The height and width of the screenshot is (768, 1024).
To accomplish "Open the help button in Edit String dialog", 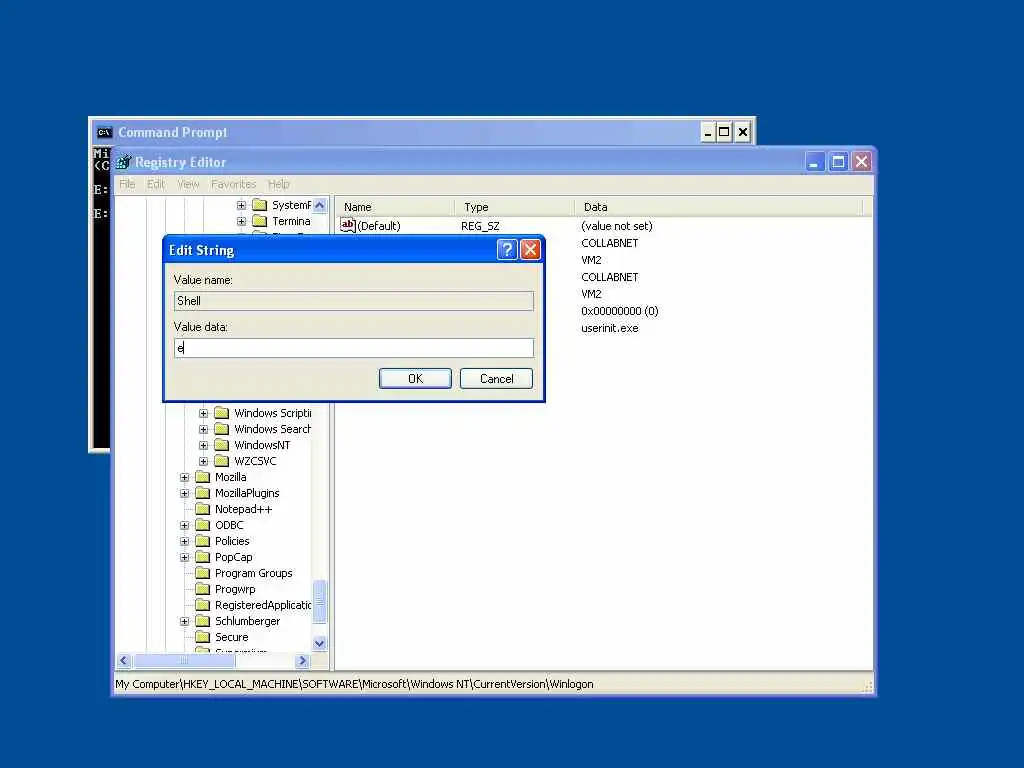I will click(507, 249).
